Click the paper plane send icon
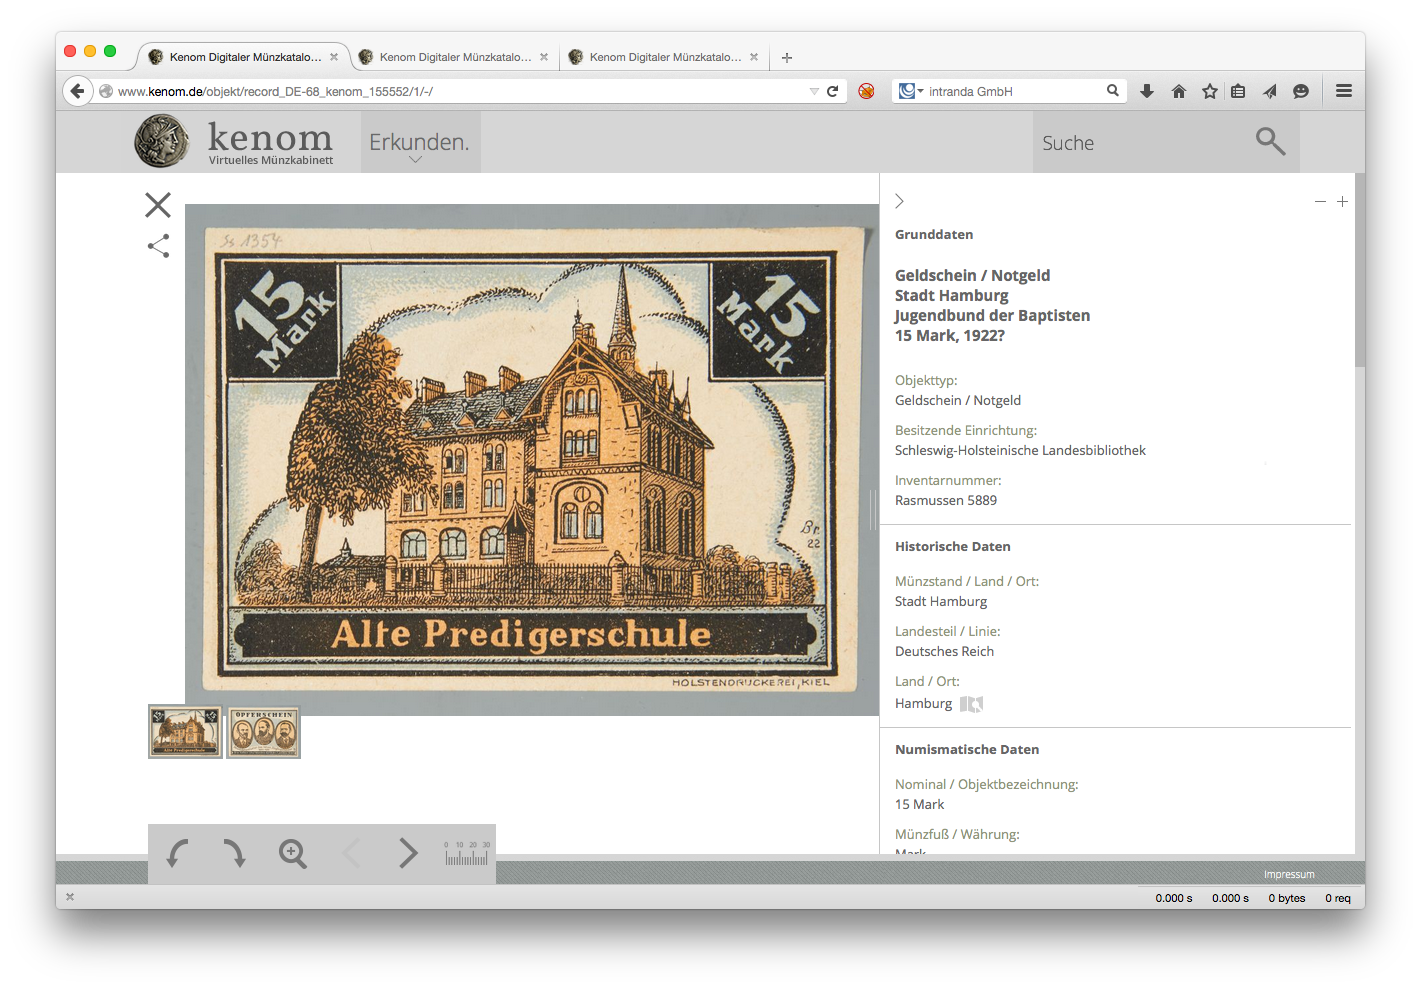Viewport: 1421px width, 989px height. pyautogui.click(x=1270, y=91)
